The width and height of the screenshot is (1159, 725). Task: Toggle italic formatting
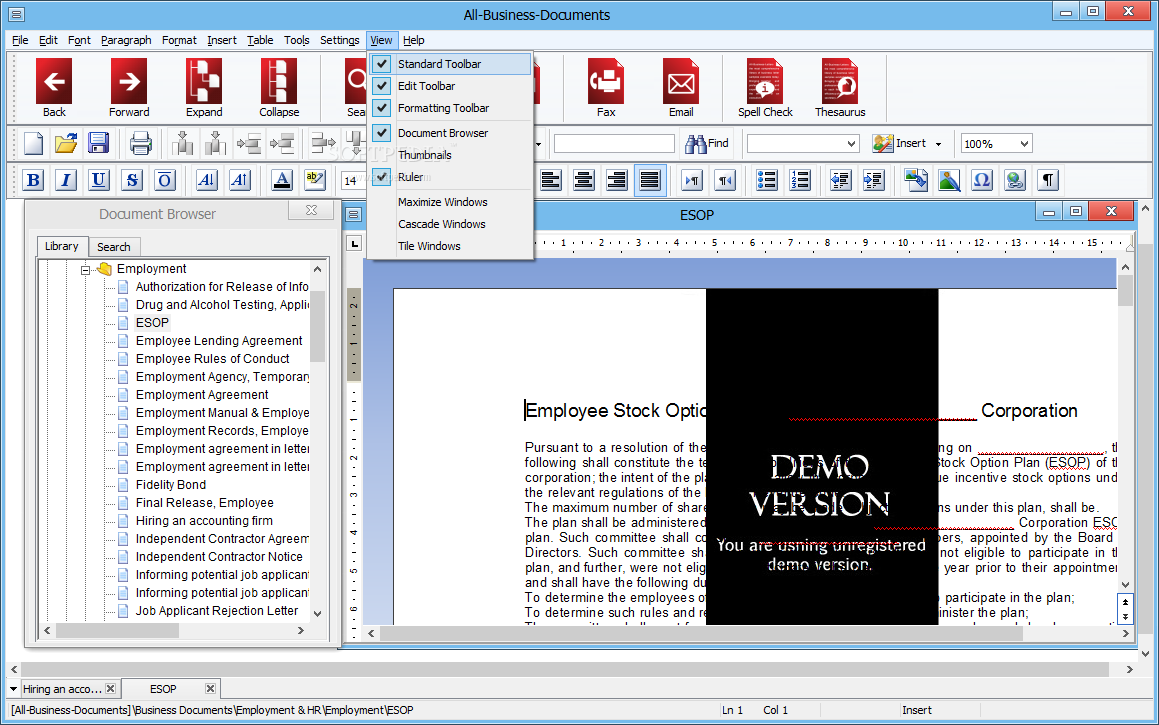(66, 180)
